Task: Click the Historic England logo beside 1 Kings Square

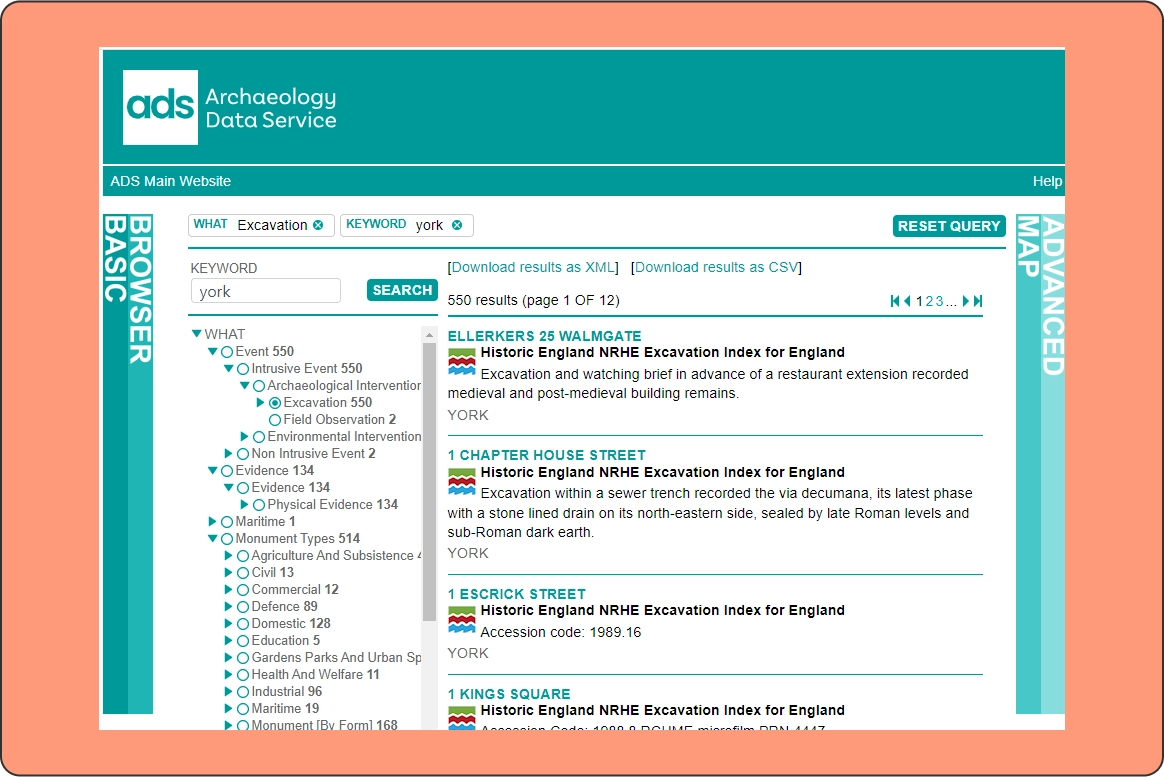Action: click(462, 716)
